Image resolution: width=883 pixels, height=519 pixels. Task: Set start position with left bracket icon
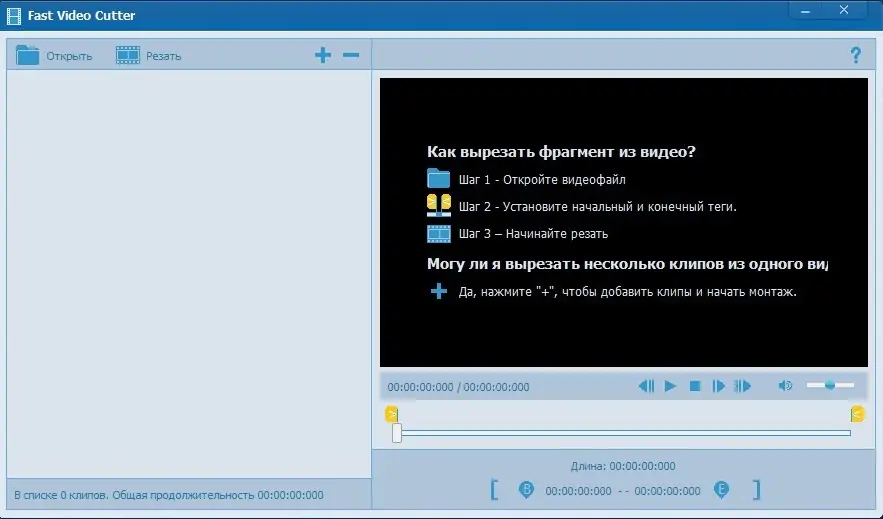tap(494, 490)
